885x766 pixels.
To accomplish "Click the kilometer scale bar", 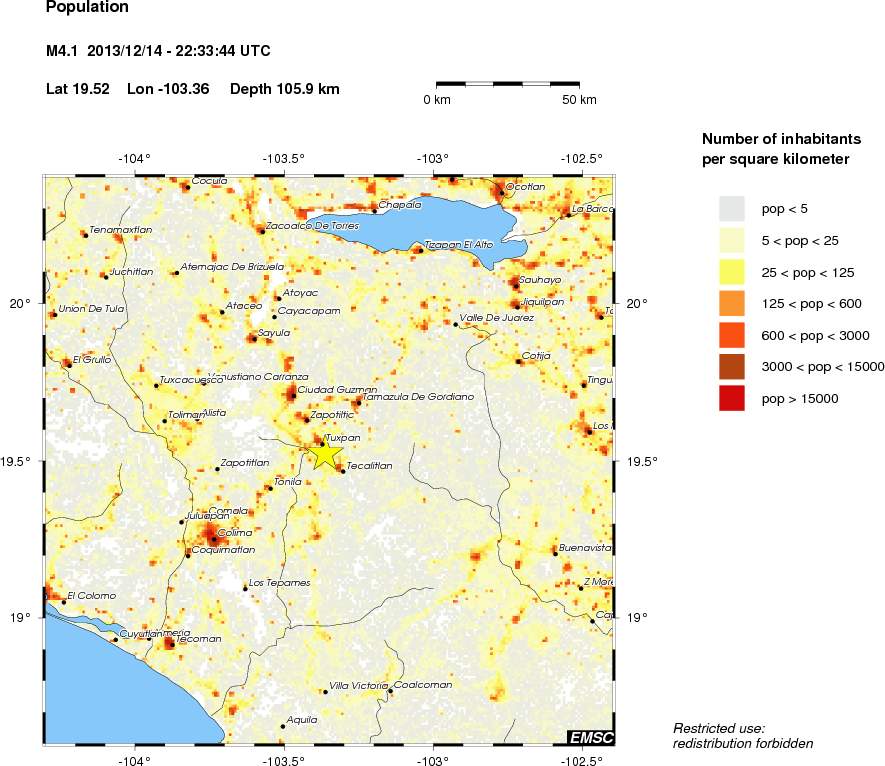I will [508, 84].
